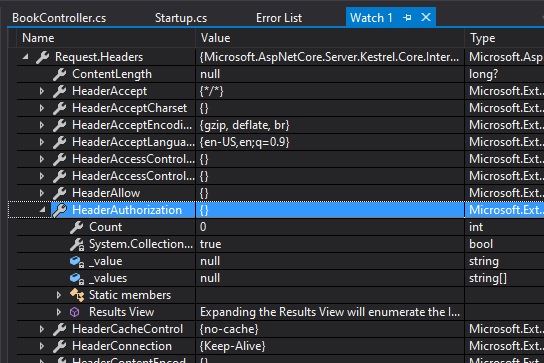Select the HeaderCacheControl row name
544x363 pixels.
127,329
